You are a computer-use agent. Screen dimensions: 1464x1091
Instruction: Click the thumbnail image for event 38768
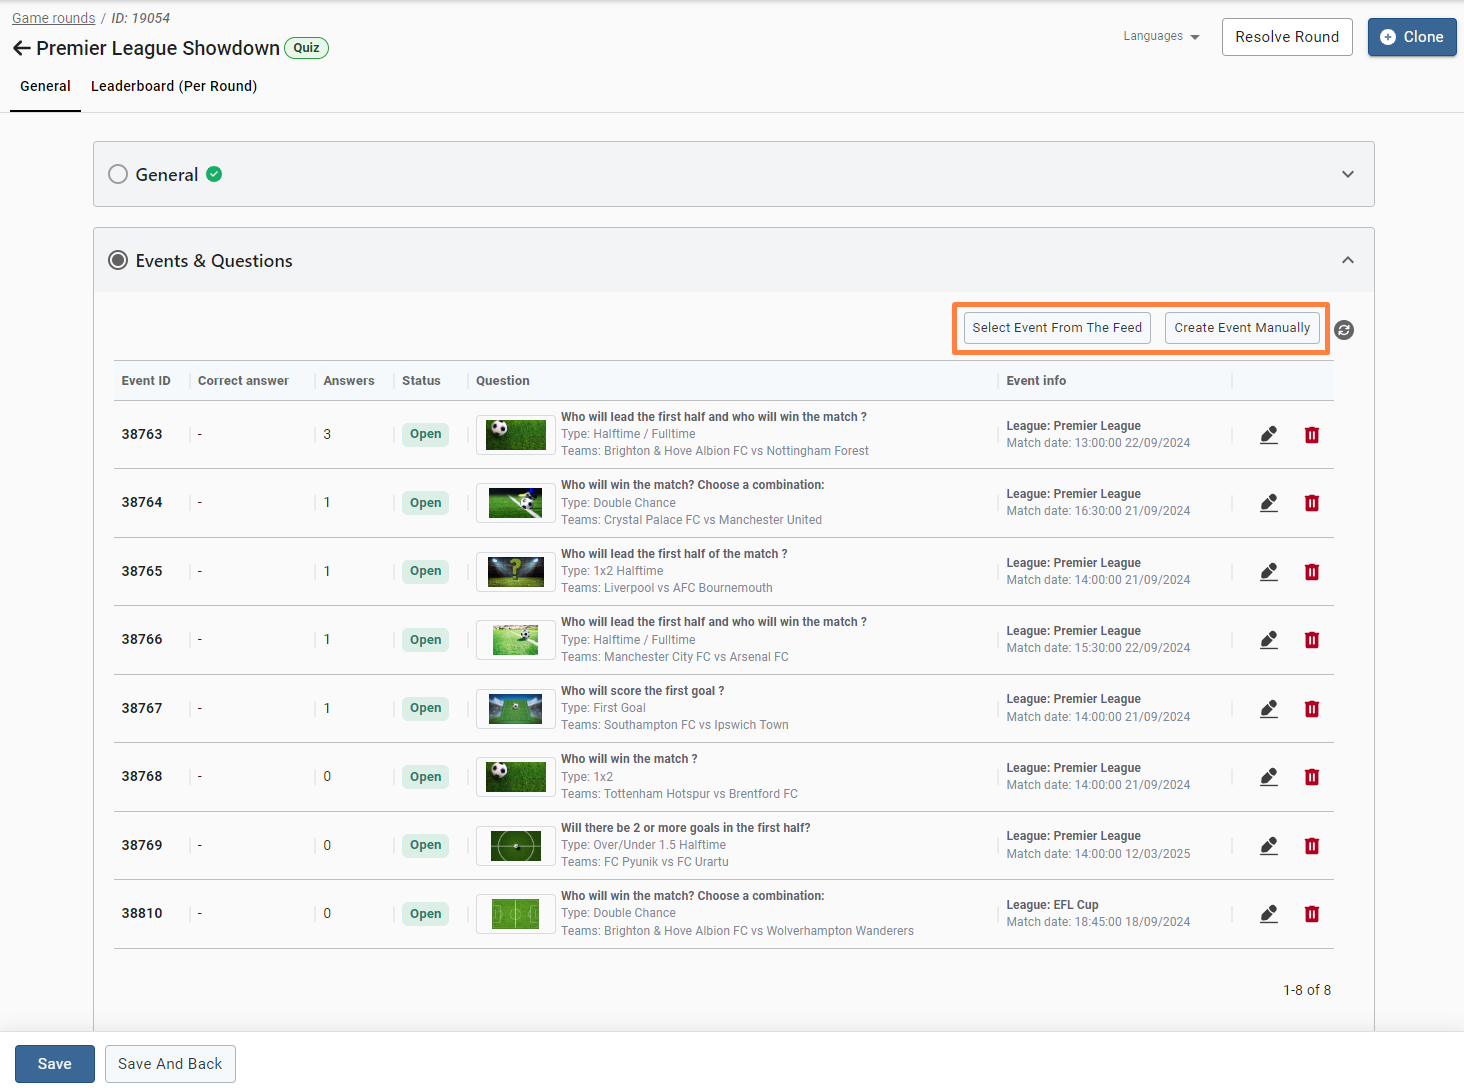coord(515,777)
